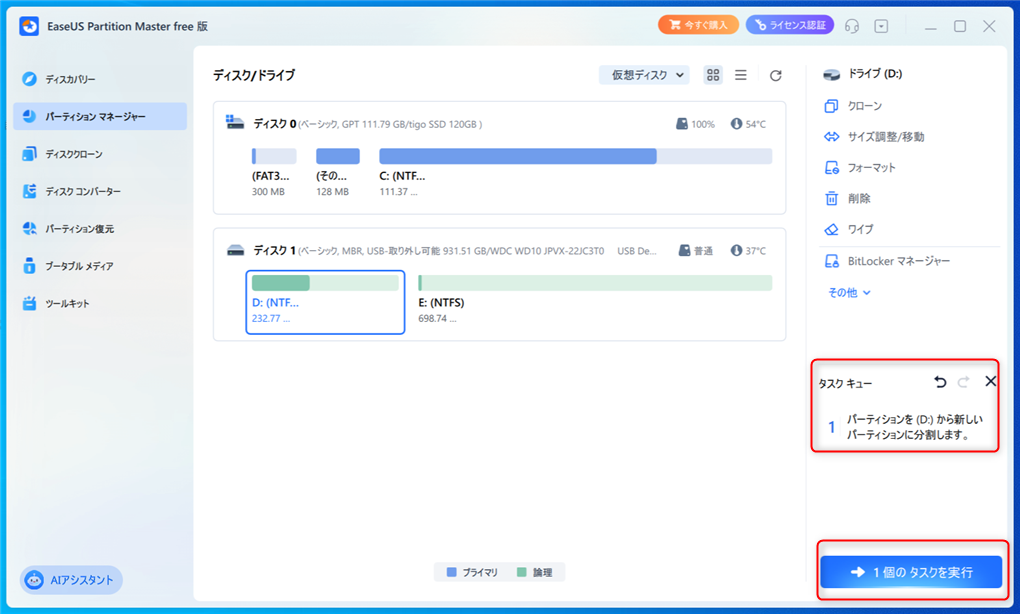Click the ディスク 1 temperature 37°C icon
This screenshot has width=1020, height=614.
(x=736, y=250)
